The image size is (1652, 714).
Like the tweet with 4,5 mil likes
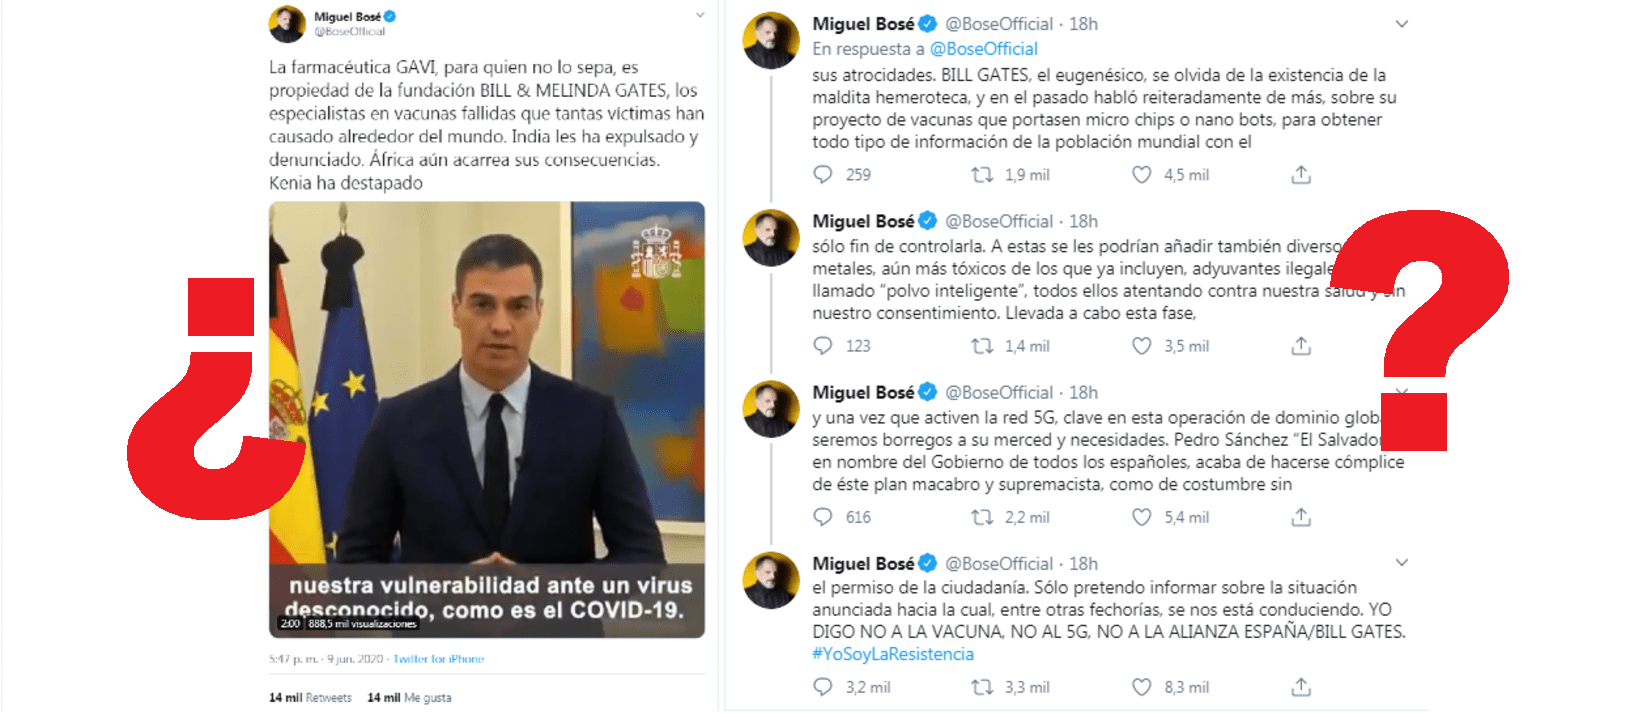click(x=1141, y=175)
